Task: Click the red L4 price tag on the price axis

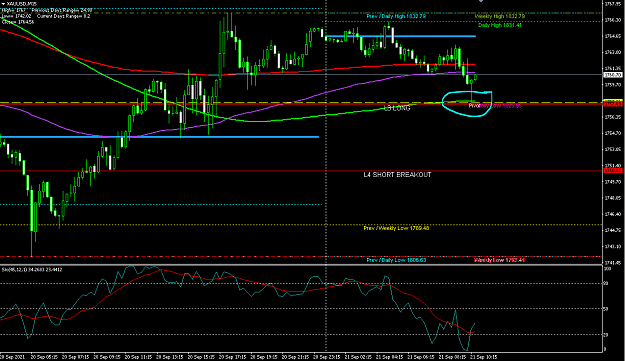Action: (x=613, y=171)
